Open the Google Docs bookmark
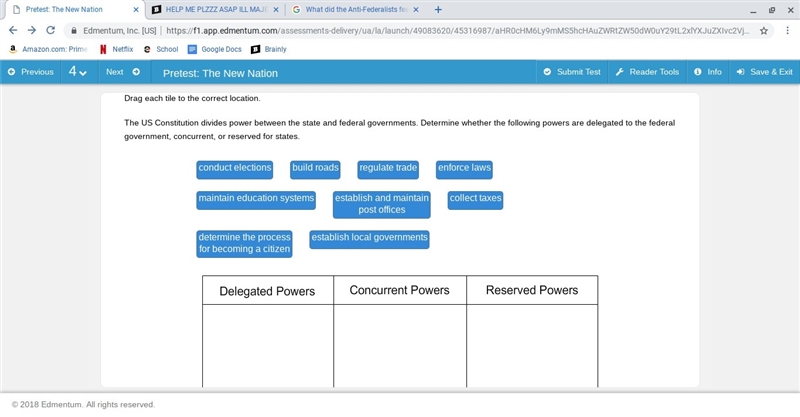Screen dimensions: 800x417 point(215,49)
